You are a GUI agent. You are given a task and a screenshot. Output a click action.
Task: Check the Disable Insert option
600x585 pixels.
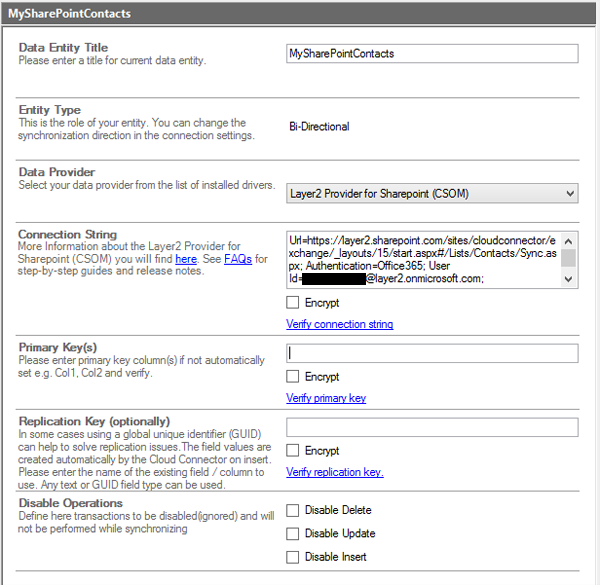coord(293,557)
